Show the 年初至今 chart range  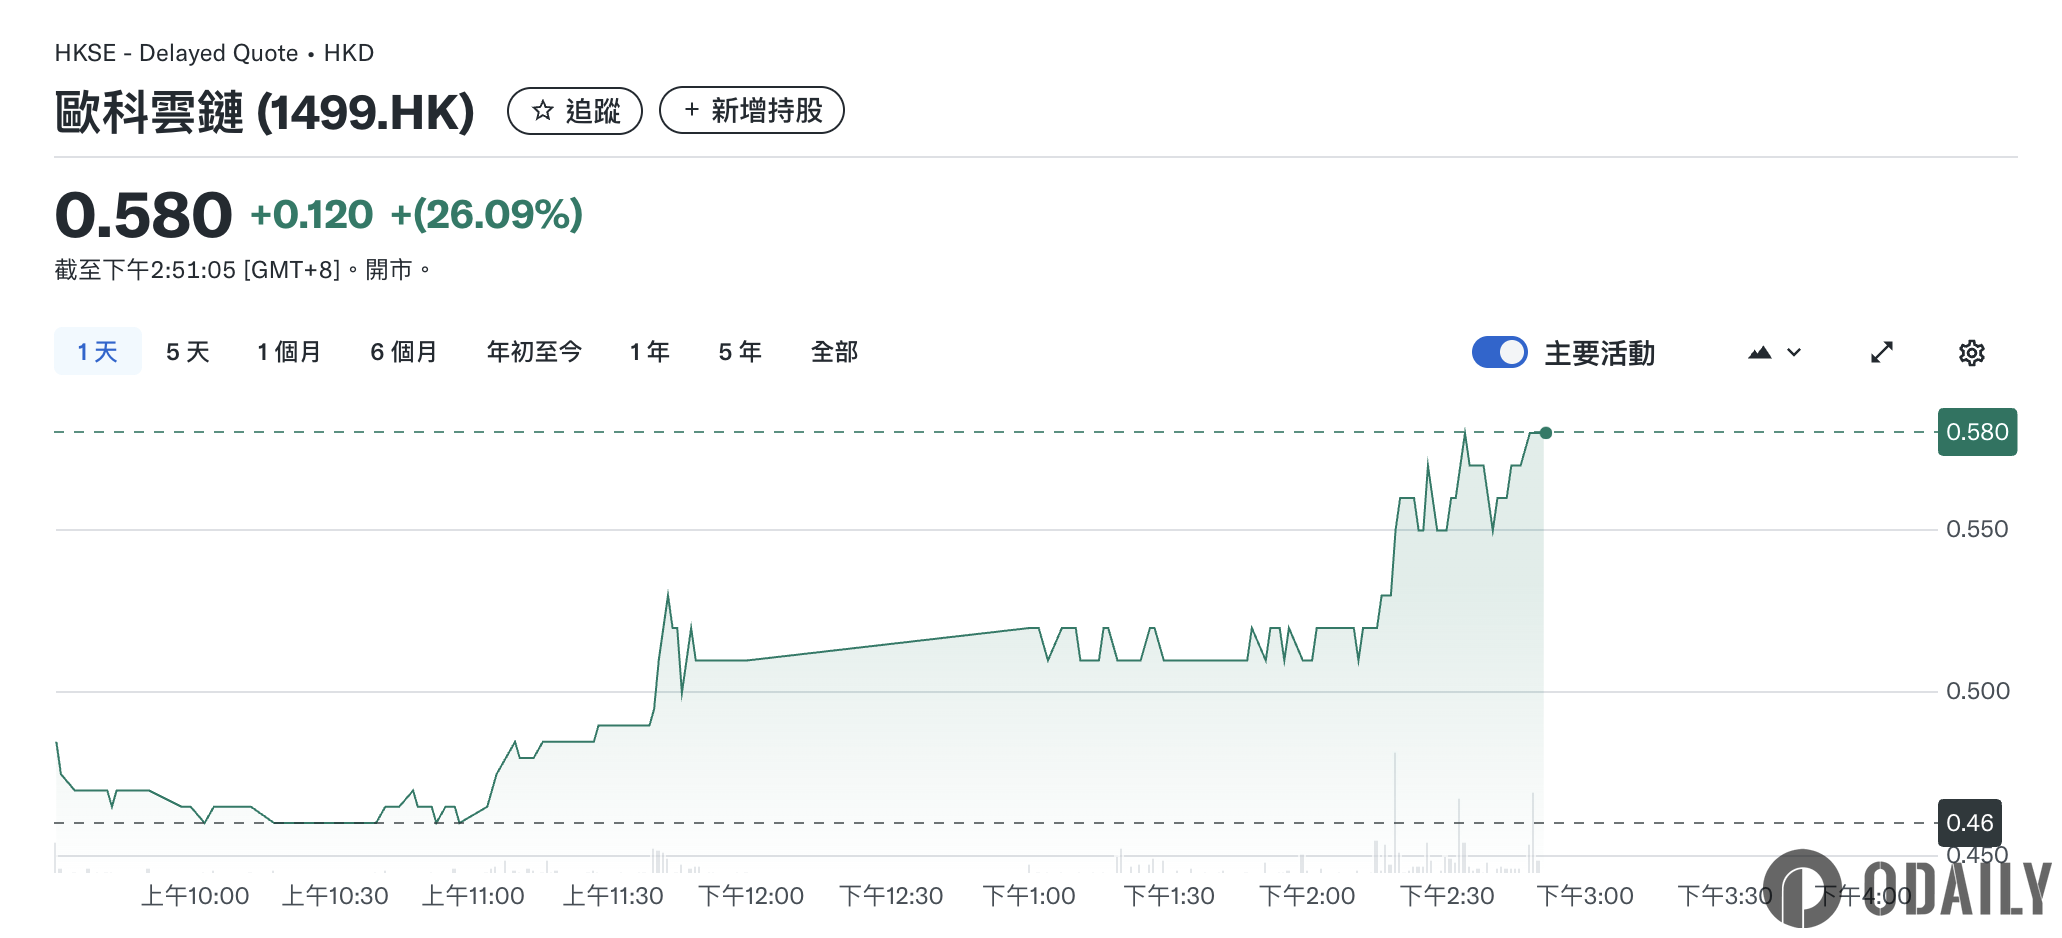(x=534, y=352)
